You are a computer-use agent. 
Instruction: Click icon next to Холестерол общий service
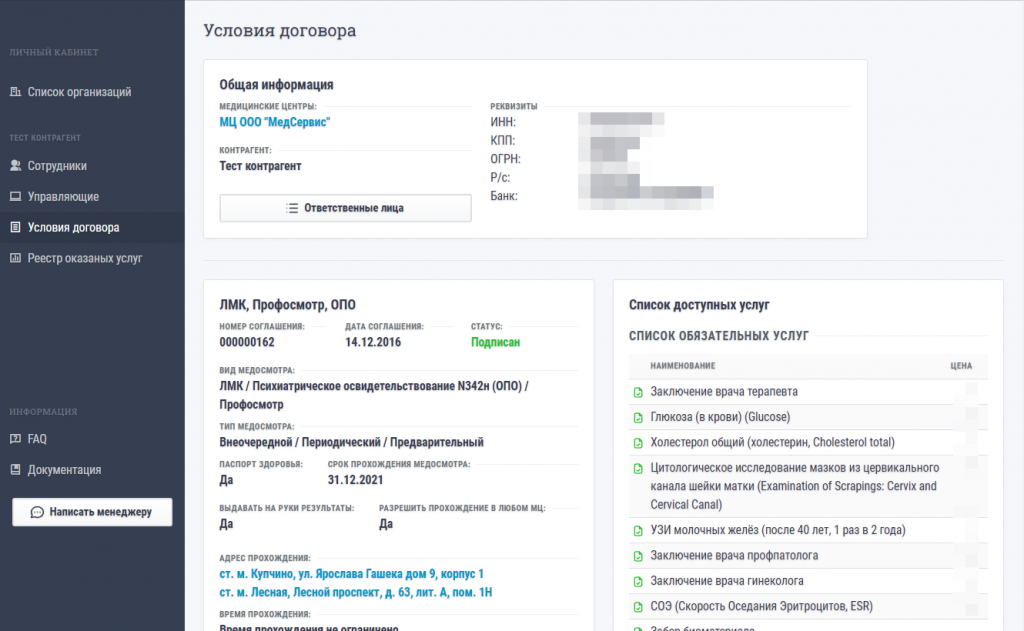coord(638,443)
